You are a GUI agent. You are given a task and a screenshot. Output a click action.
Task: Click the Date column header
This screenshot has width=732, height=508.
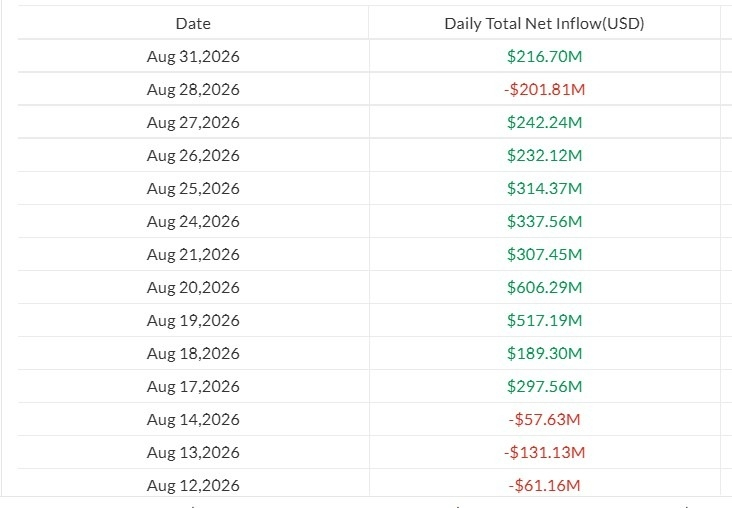coord(193,23)
